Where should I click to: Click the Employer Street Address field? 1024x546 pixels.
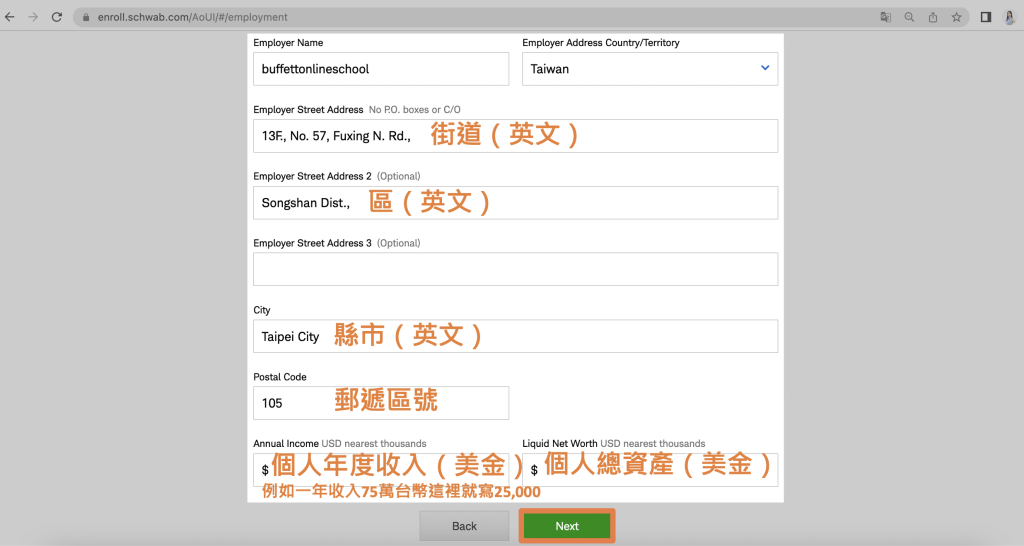tap(515, 136)
